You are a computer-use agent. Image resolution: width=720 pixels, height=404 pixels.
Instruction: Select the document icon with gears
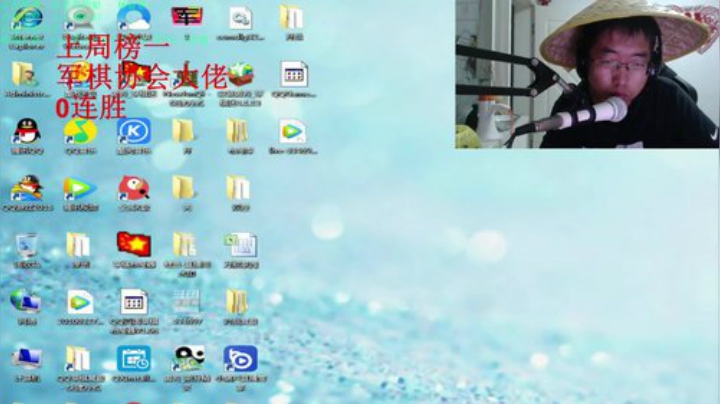pos(241,19)
